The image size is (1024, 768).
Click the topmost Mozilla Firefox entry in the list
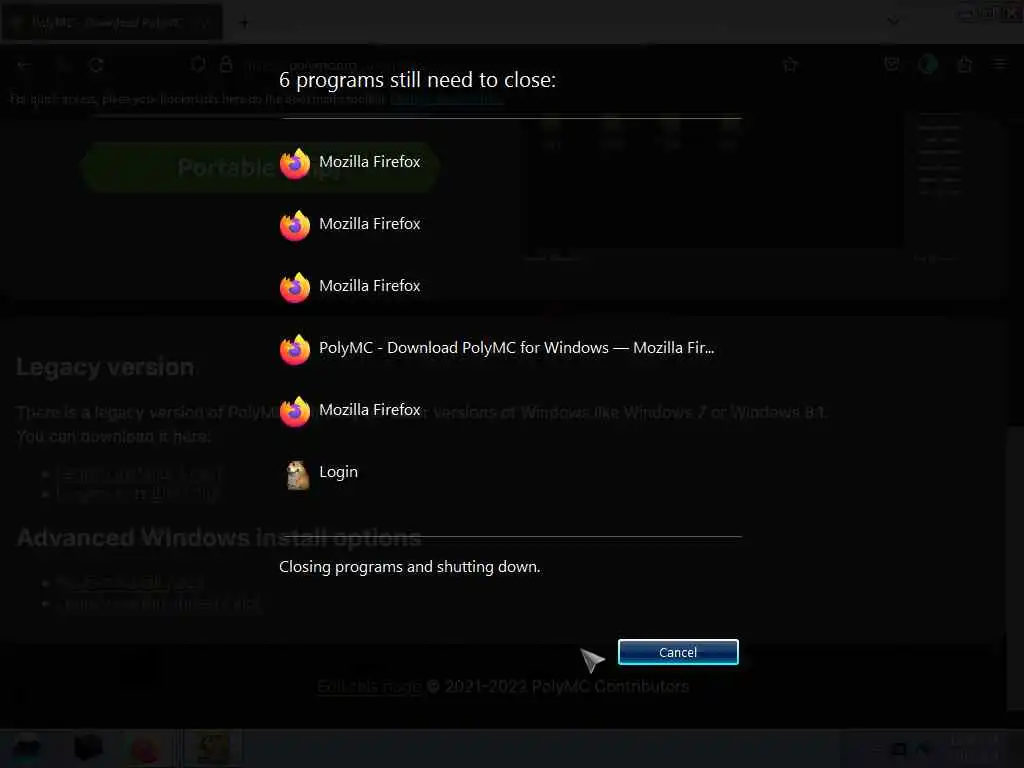click(350, 163)
